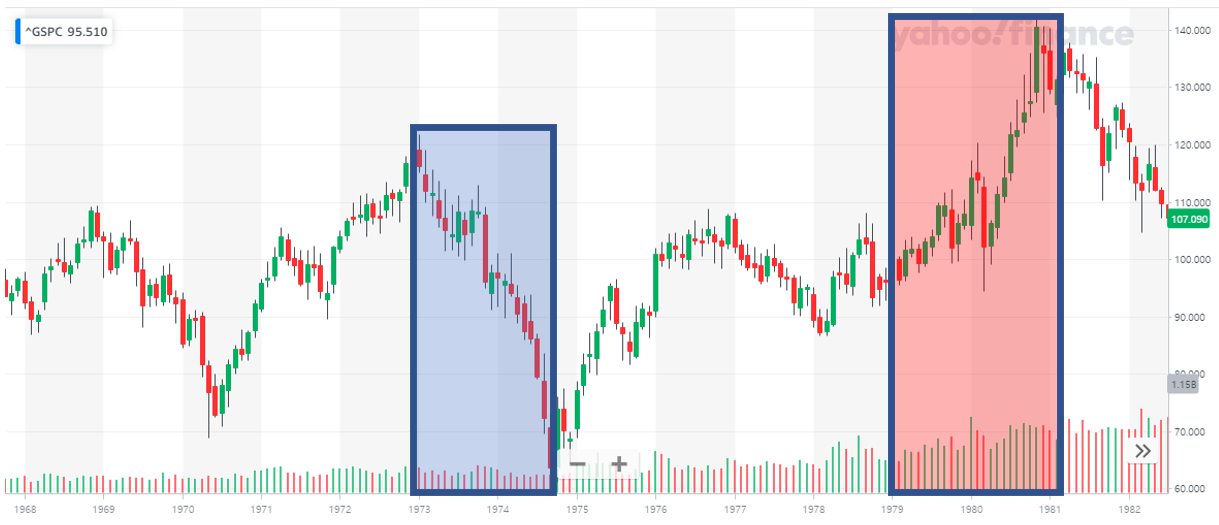Click the 1970 label on time axis
Screen dimensions: 1219x525
pos(182,509)
